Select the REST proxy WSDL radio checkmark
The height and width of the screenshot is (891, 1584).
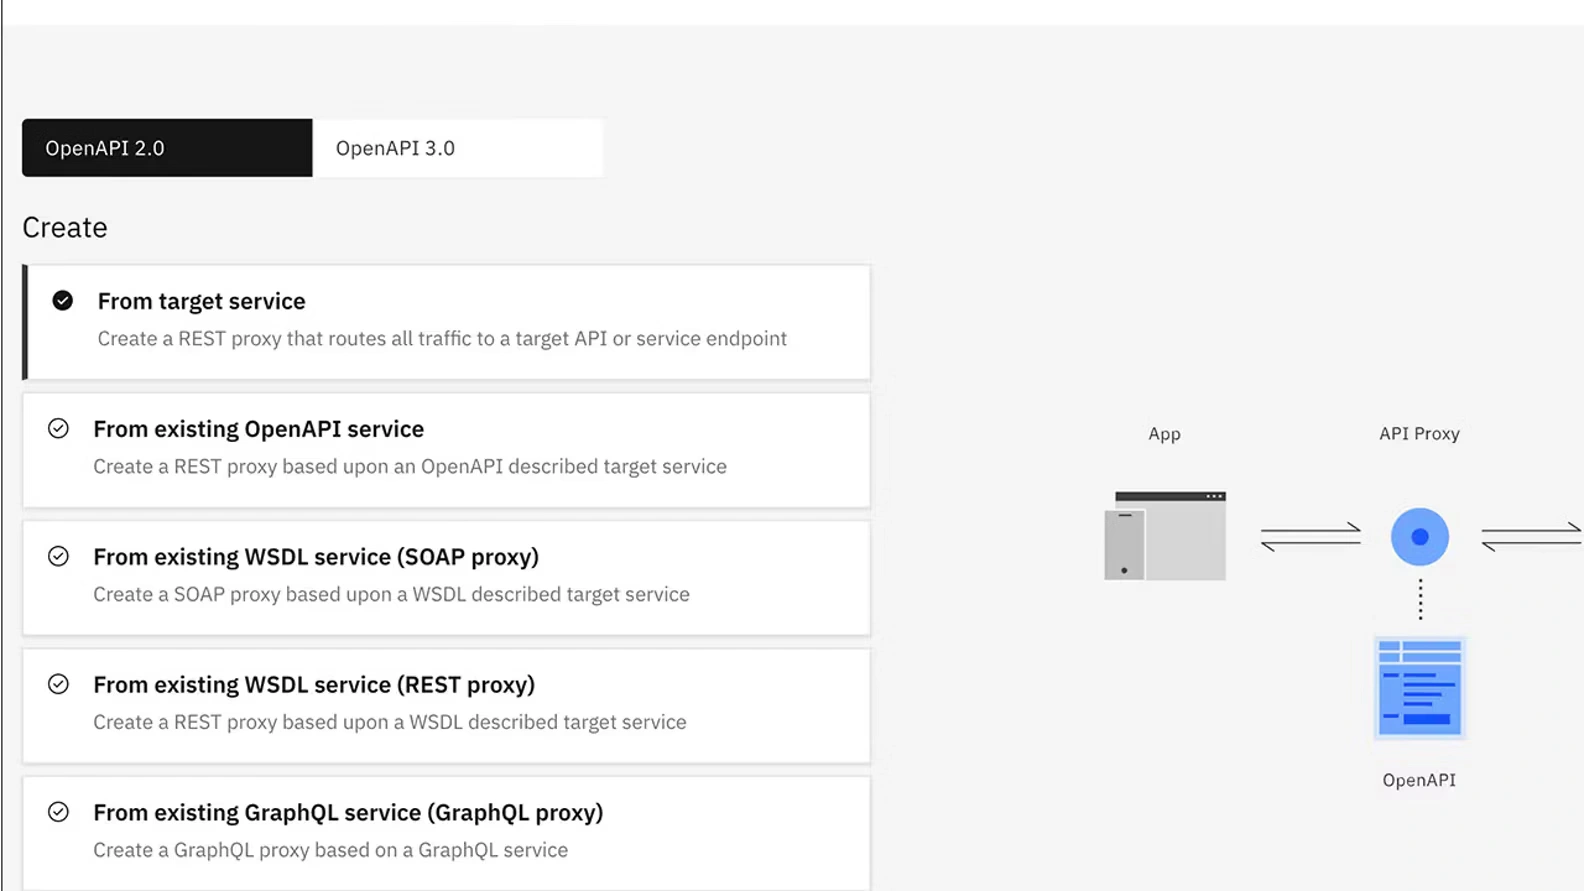[59, 685]
